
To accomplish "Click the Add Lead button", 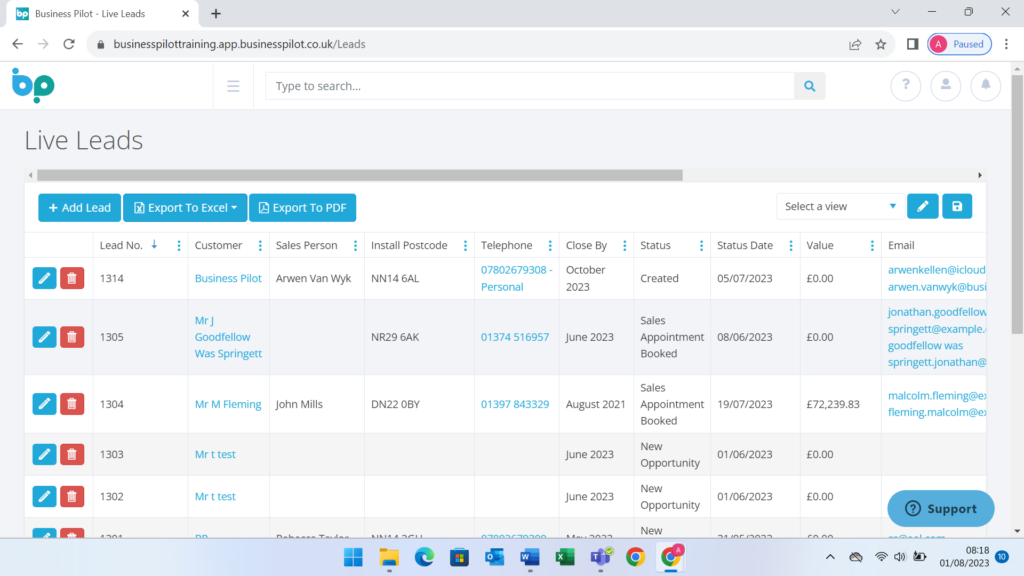I will coord(80,208).
